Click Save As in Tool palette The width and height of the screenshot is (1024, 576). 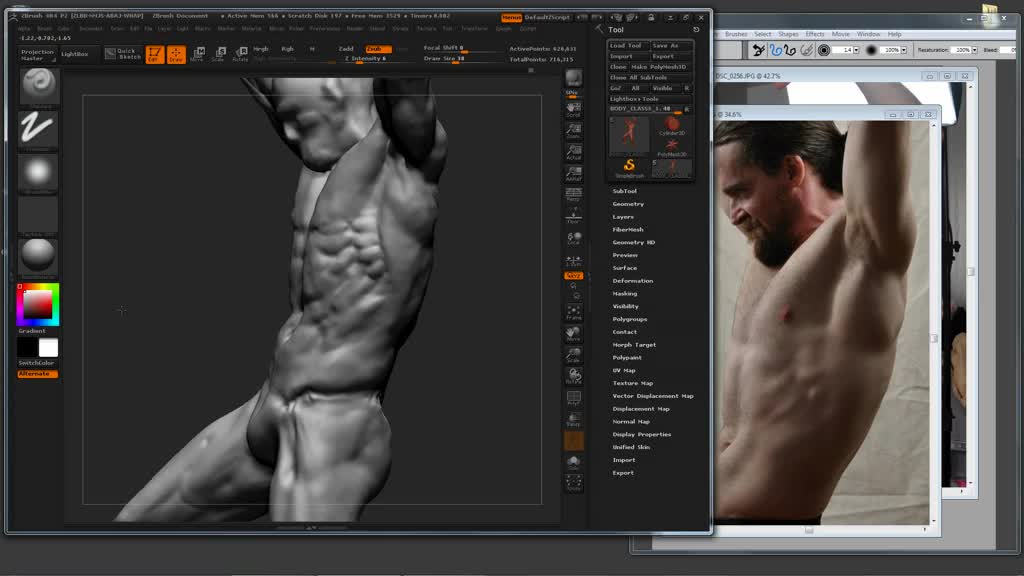(x=671, y=46)
